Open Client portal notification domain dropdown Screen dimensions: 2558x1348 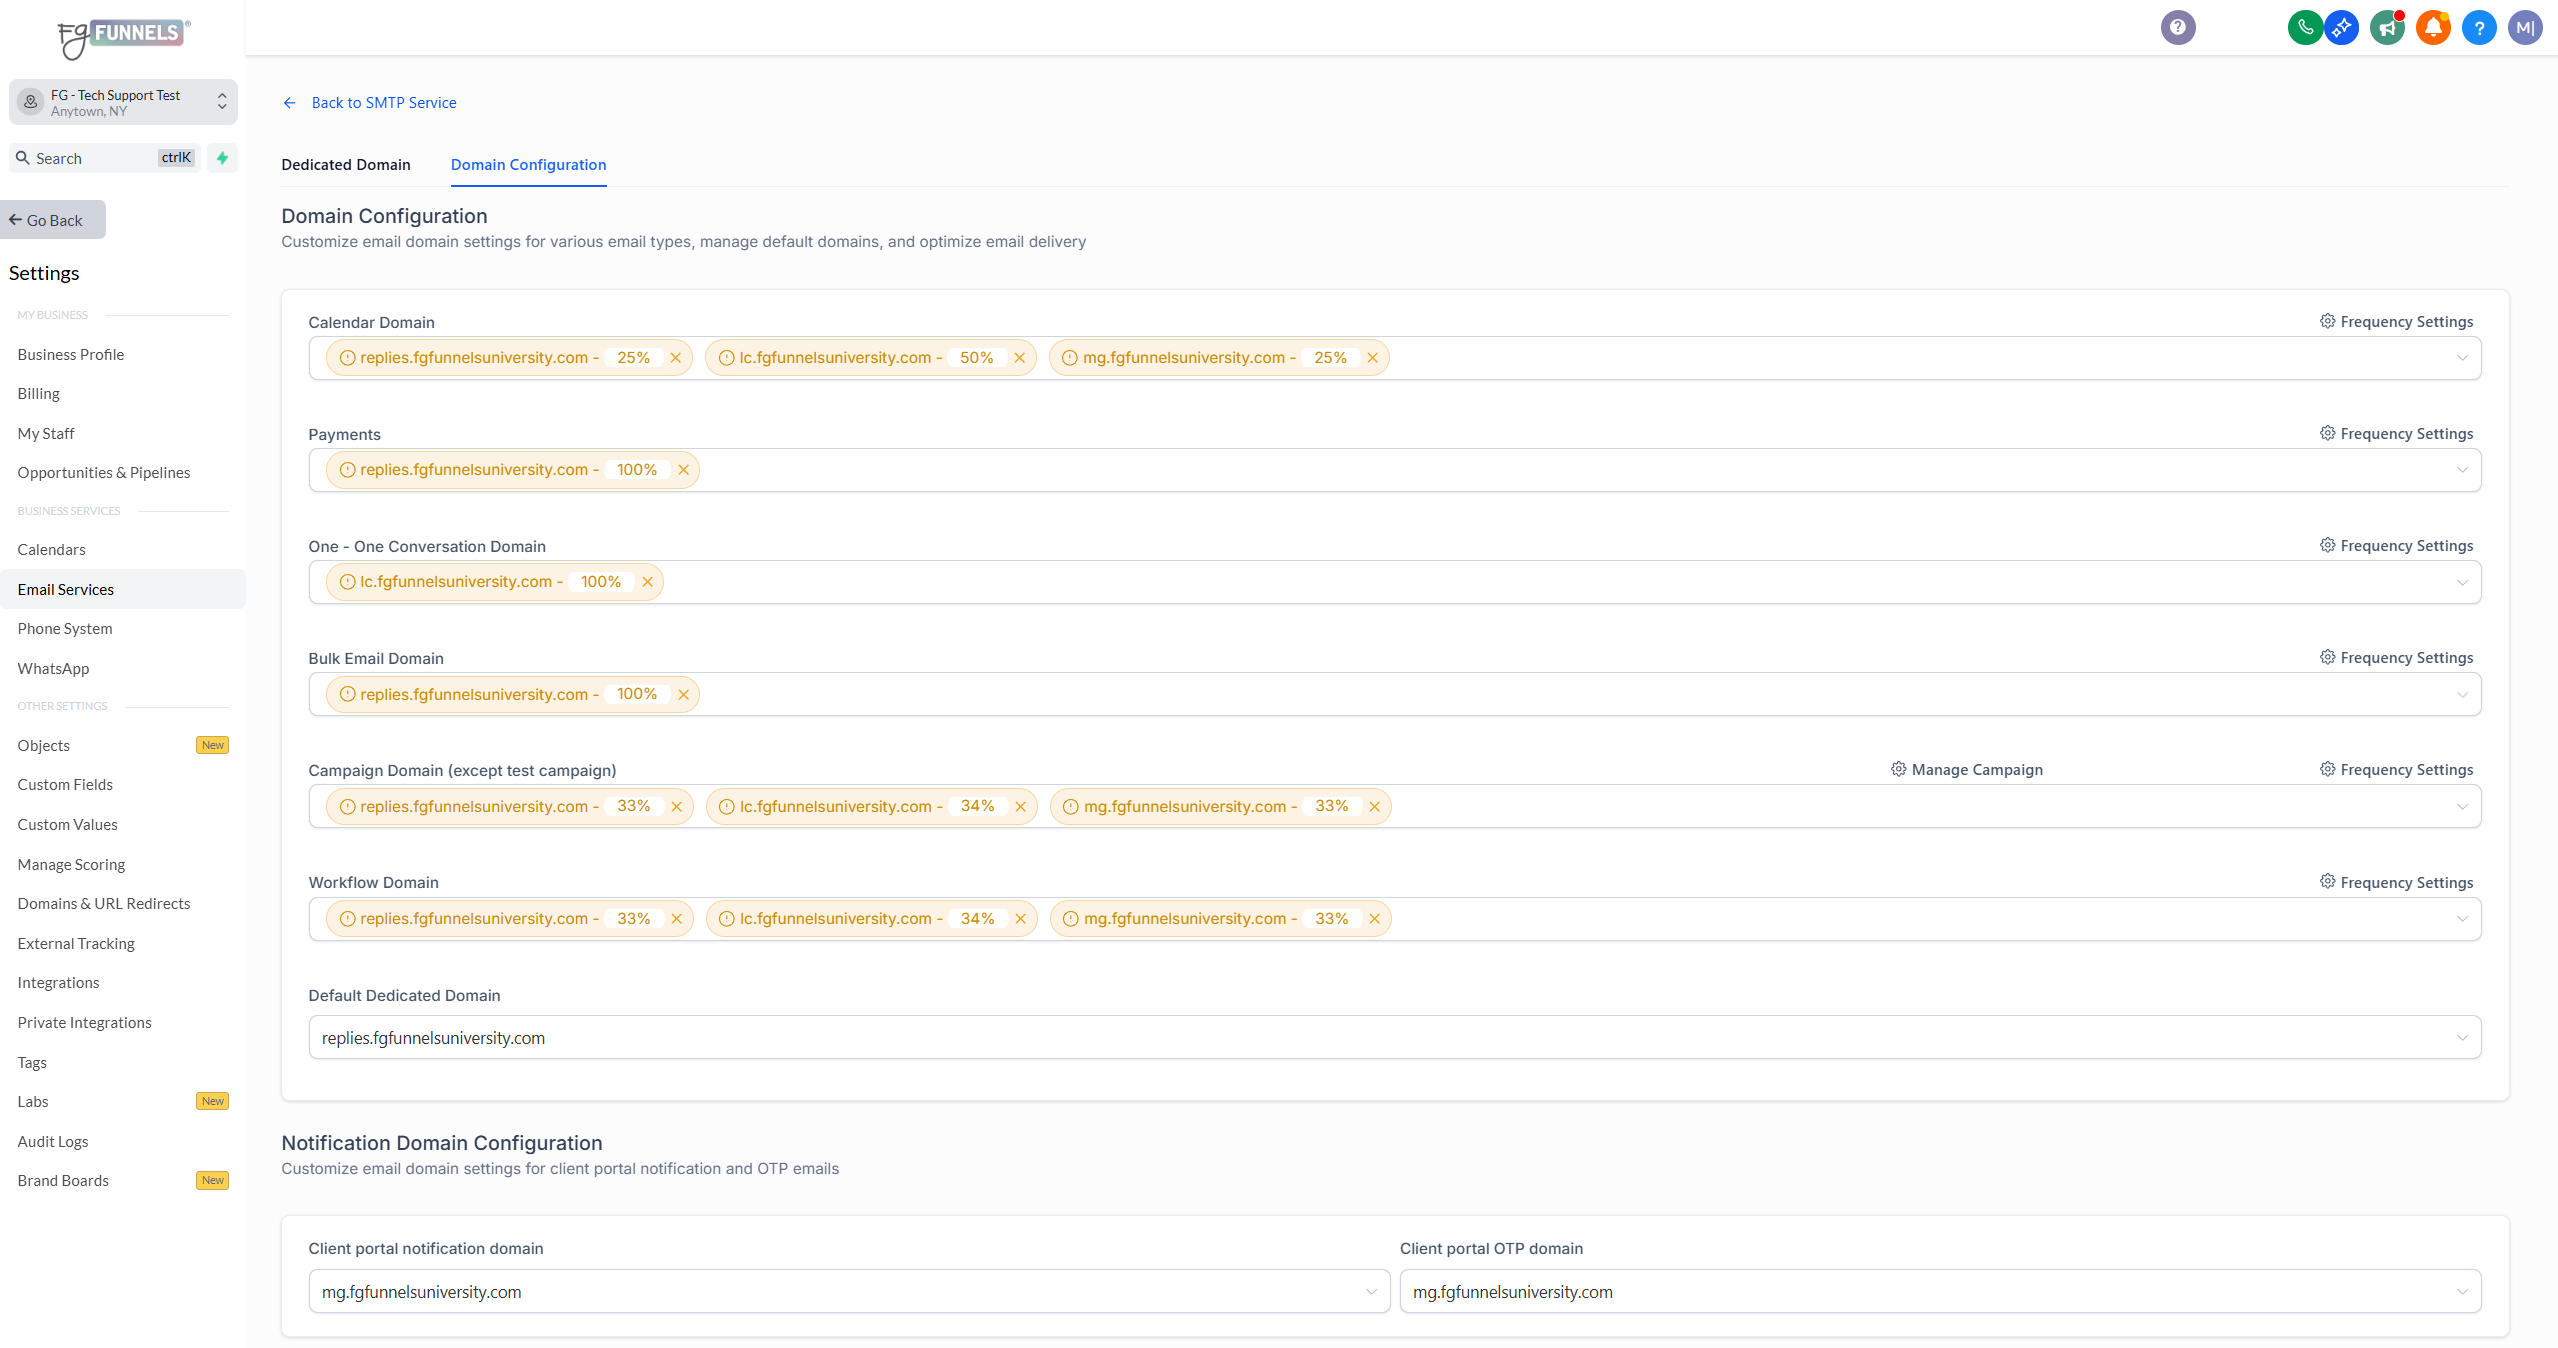click(x=1371, y=1292)
